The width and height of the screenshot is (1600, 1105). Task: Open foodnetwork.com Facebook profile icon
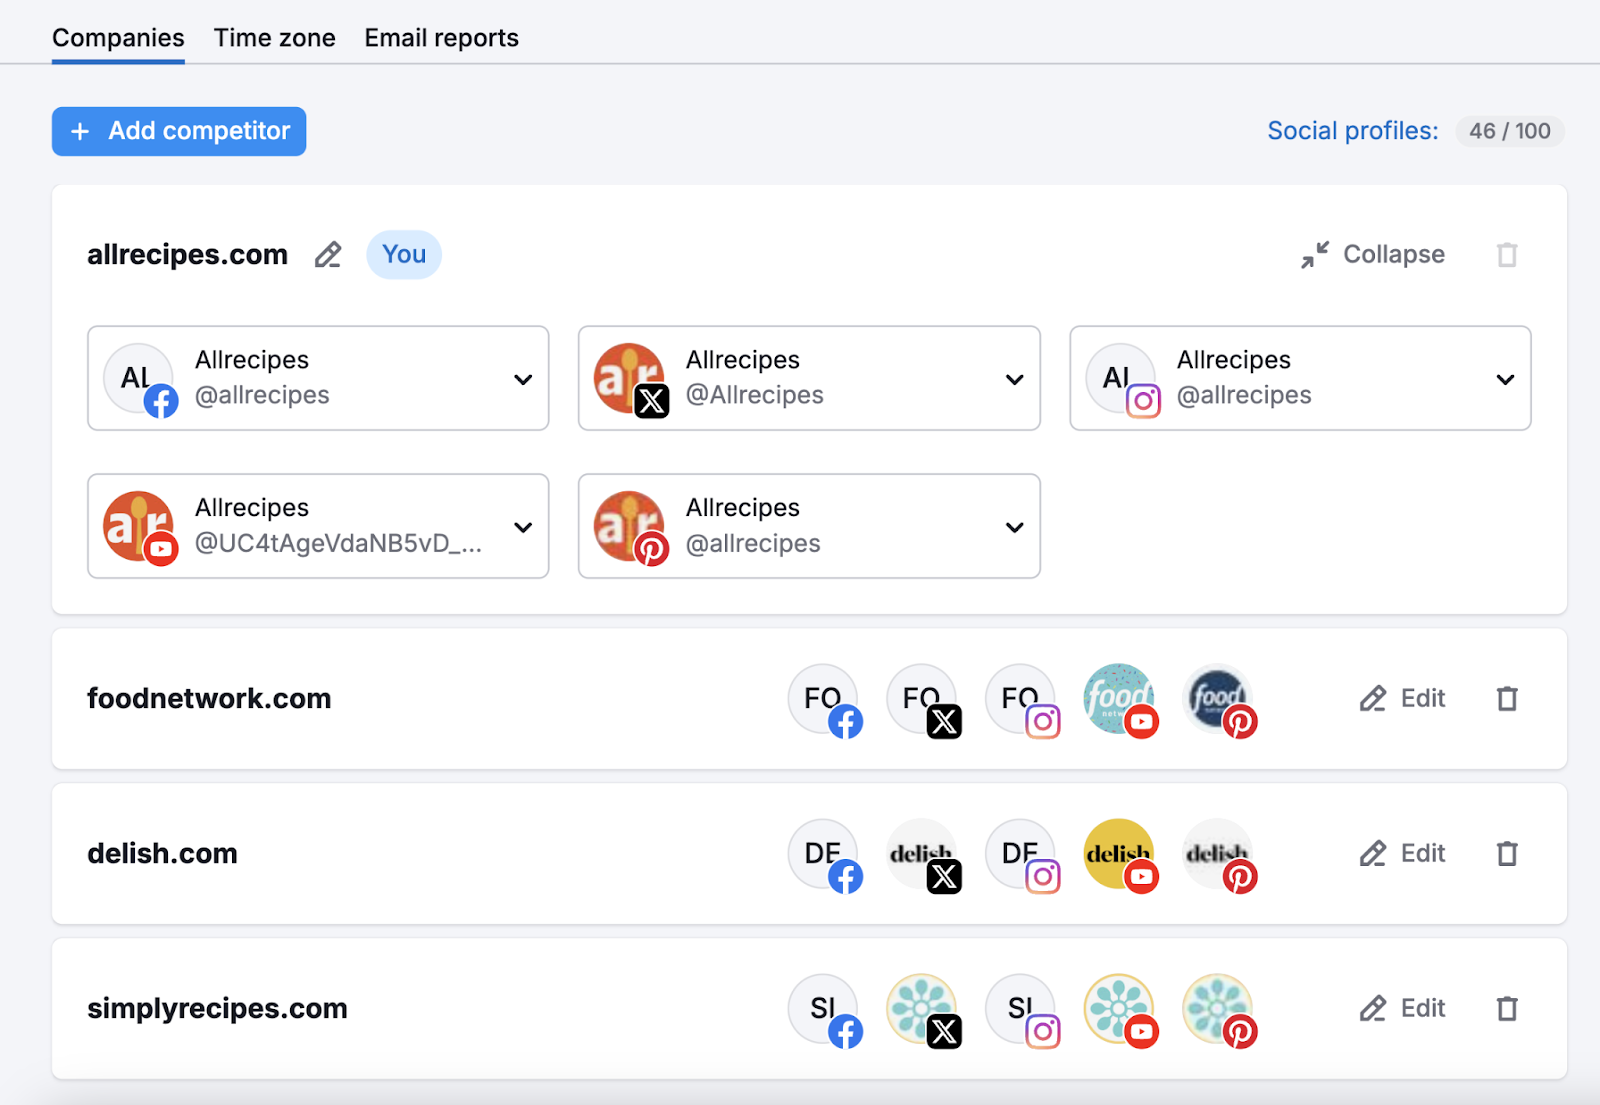(824, 699)
